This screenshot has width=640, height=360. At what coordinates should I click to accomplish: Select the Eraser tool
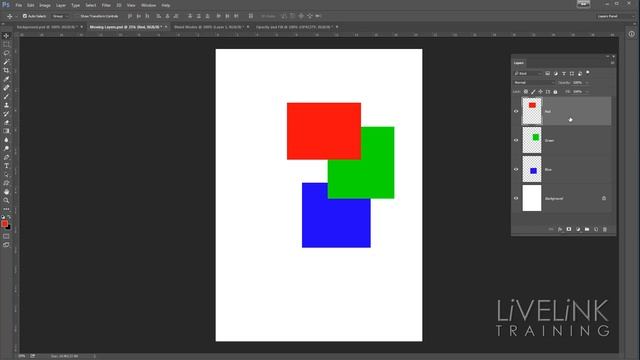point(6,122)
